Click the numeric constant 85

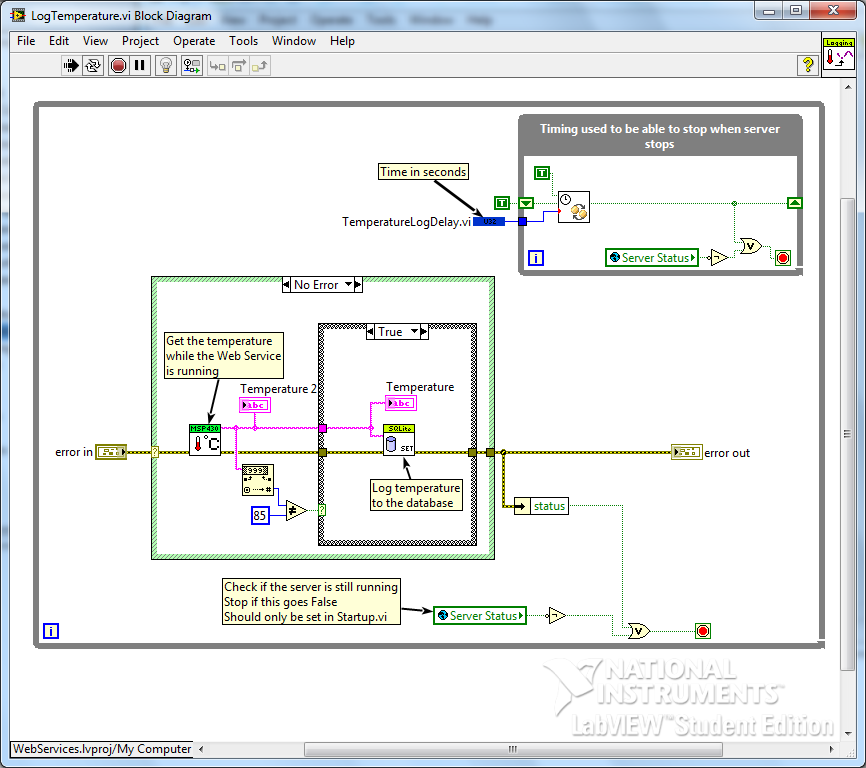(x=260, y=516)
